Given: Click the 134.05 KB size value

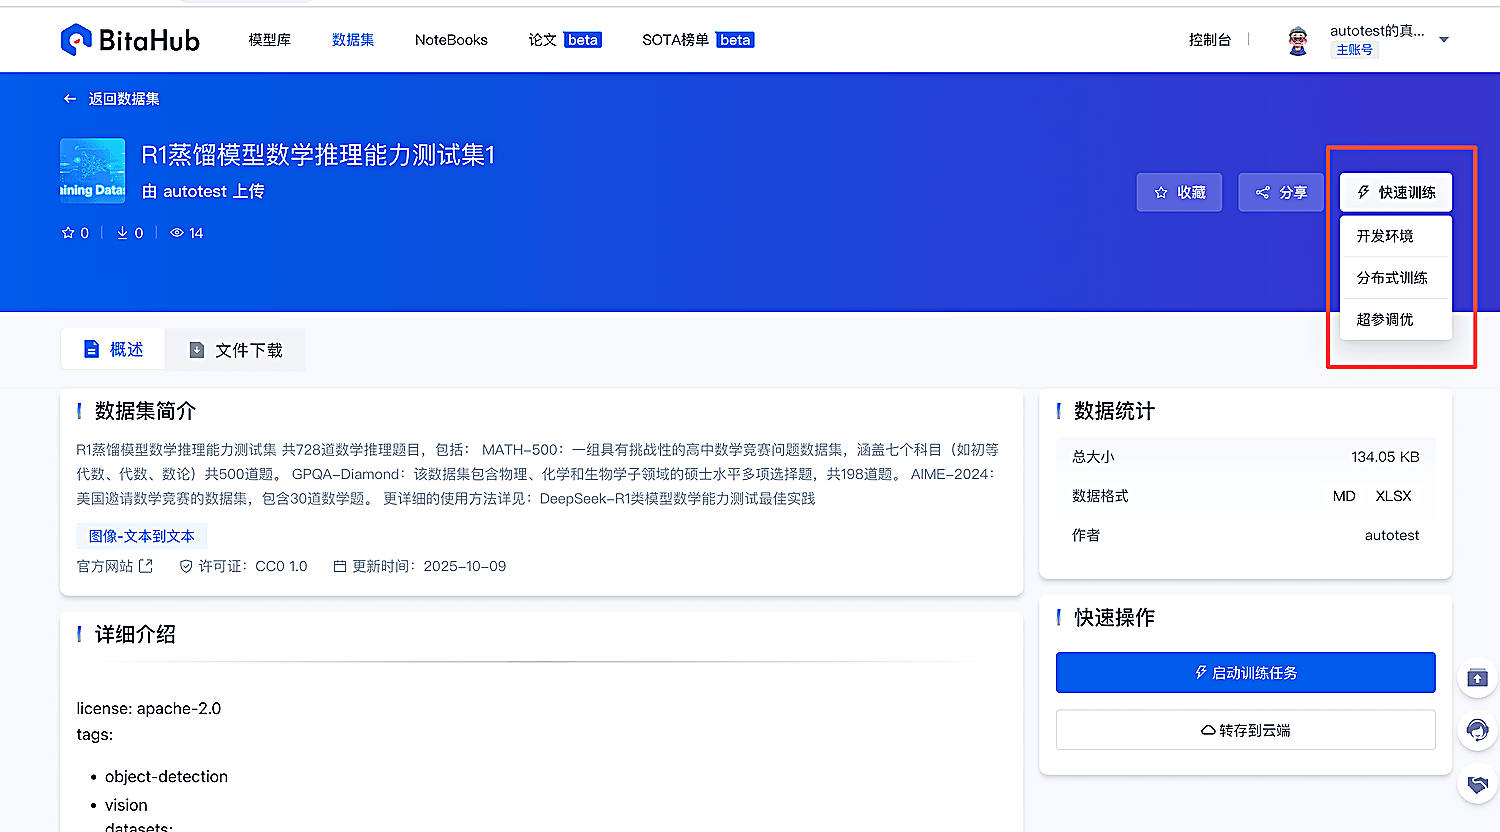Looking at the screenshot, I should 1385,457.
